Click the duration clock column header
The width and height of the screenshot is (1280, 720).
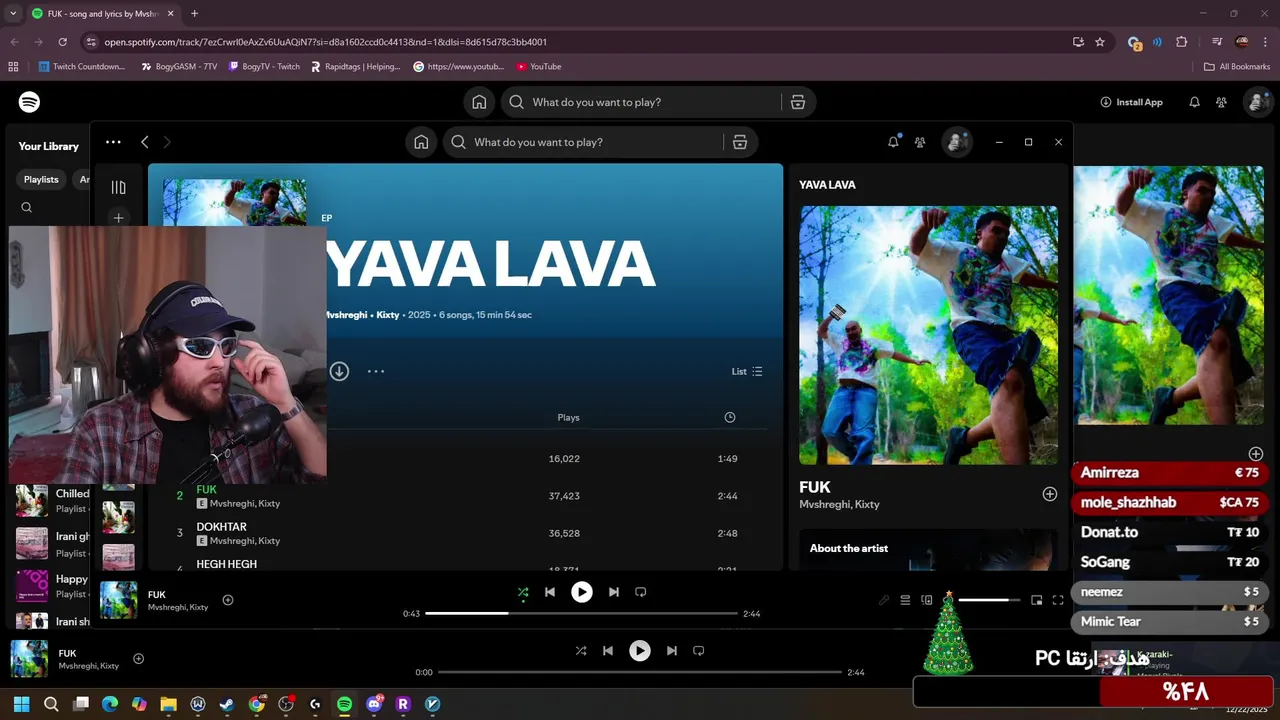tap(729, 417)
